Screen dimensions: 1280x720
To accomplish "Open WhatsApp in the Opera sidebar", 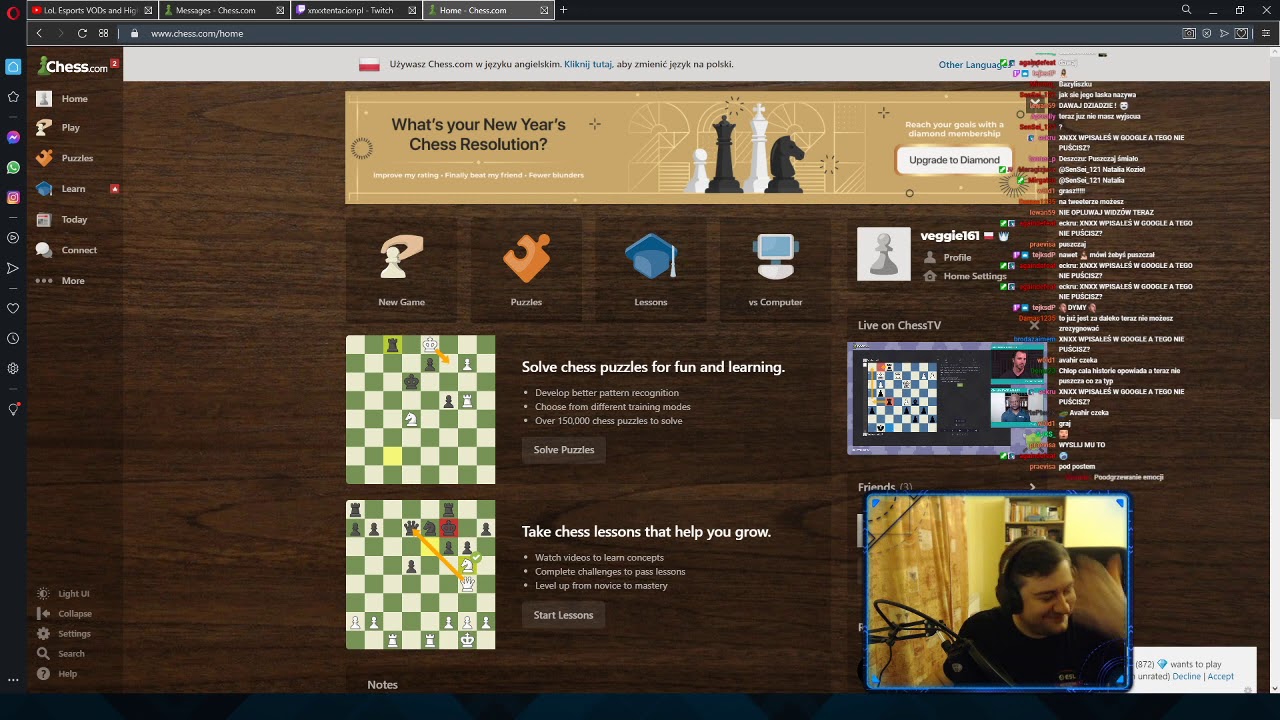I will point(13,167).
